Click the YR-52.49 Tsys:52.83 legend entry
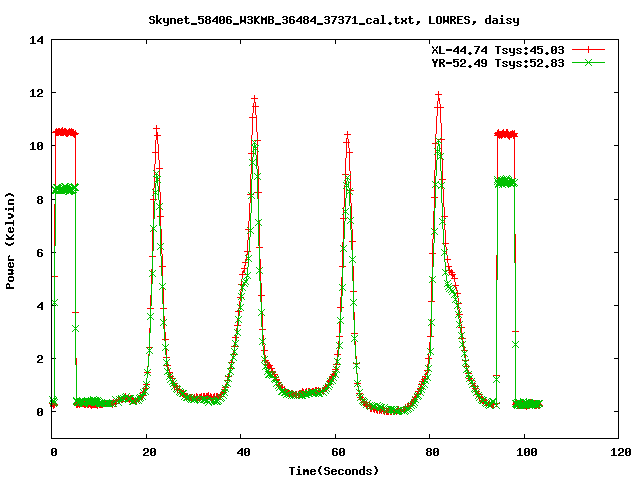The width and height of the screenshot is (640, 480). 498,63
